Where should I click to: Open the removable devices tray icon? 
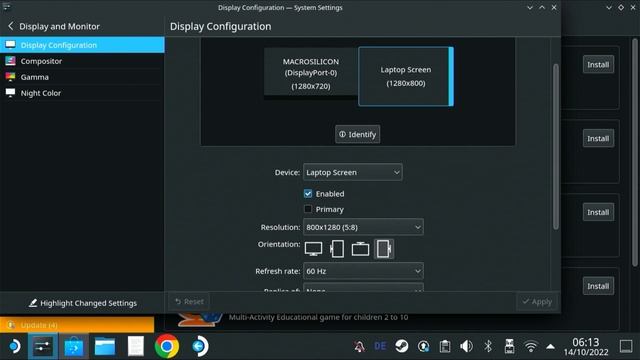click(x=509, y=347)
